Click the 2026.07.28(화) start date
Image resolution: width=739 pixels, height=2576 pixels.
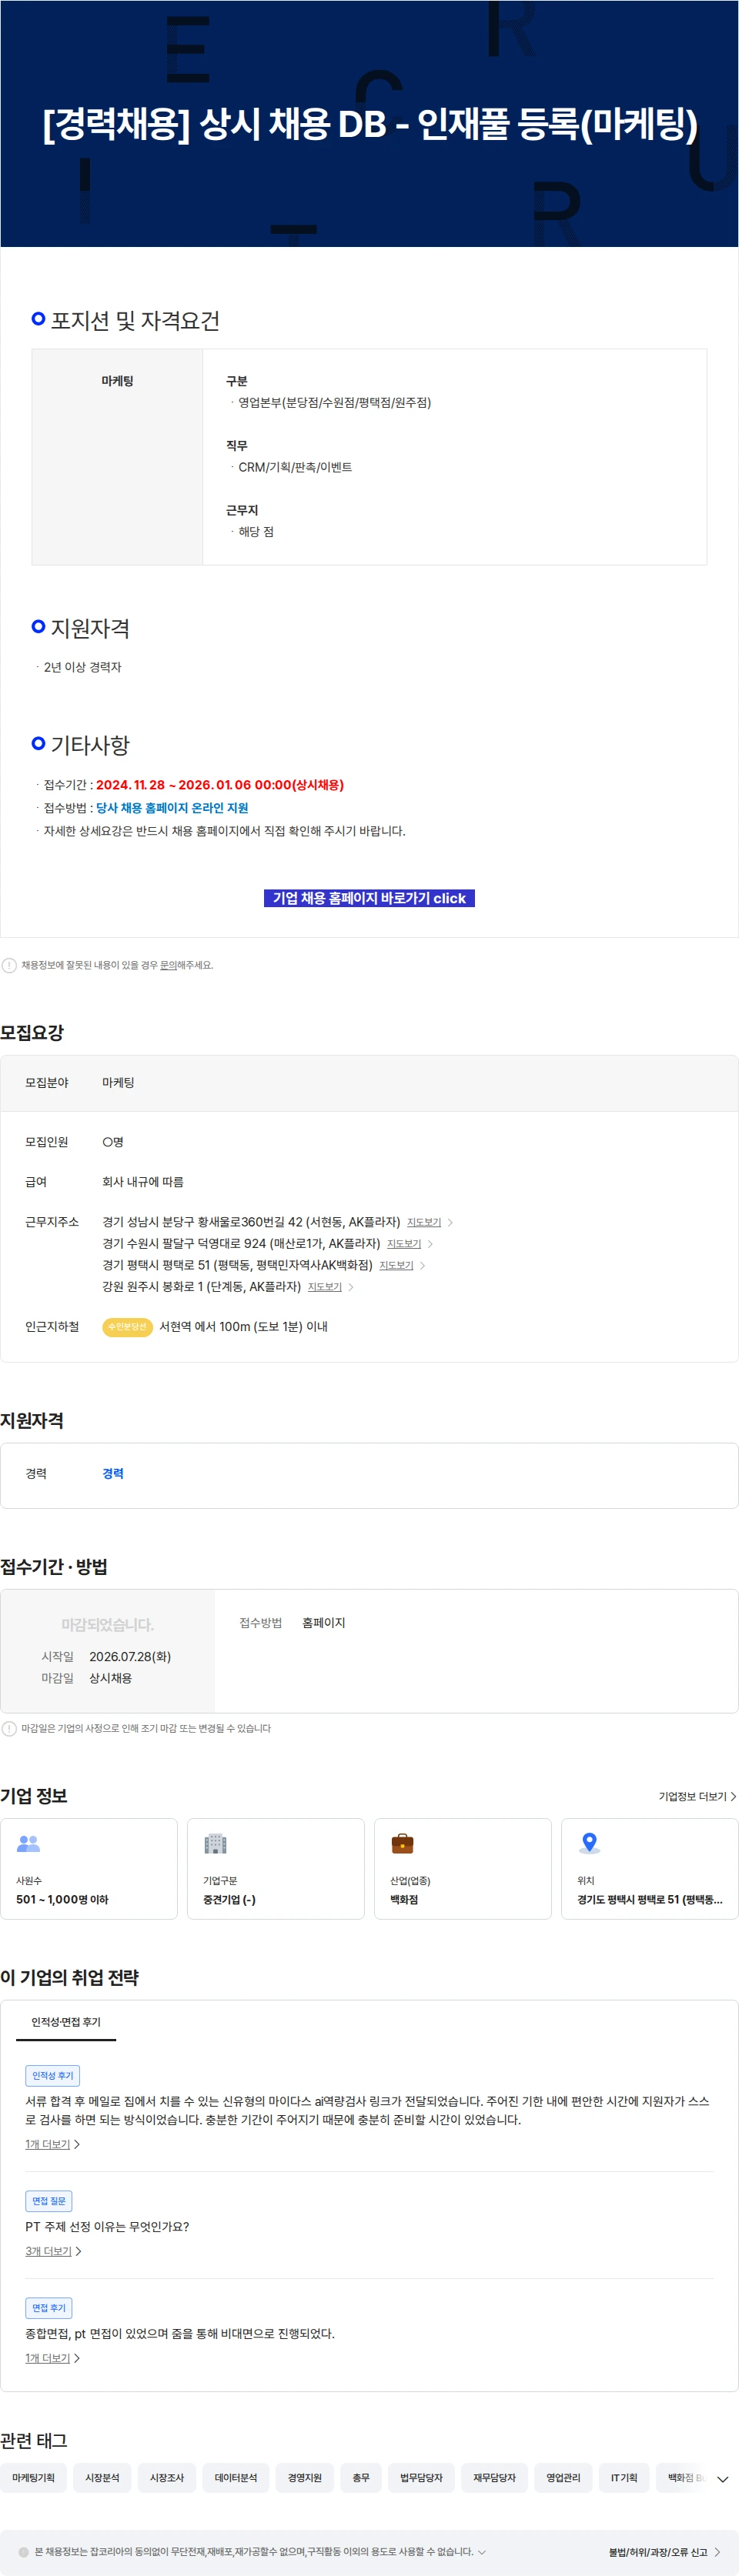coord(130,1656)
